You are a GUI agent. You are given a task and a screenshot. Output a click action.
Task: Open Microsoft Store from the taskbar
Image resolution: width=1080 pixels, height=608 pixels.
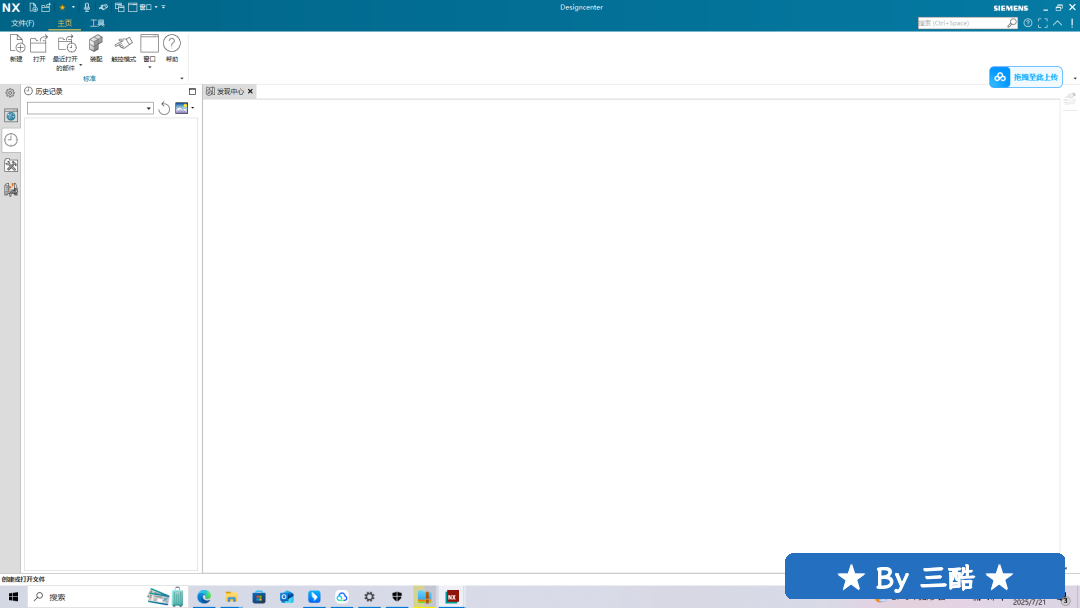[259, 597]
